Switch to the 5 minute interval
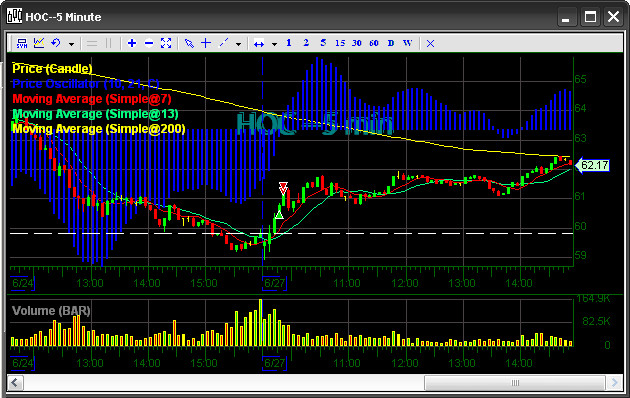This screenshot has width=630, height=398. 323,43
